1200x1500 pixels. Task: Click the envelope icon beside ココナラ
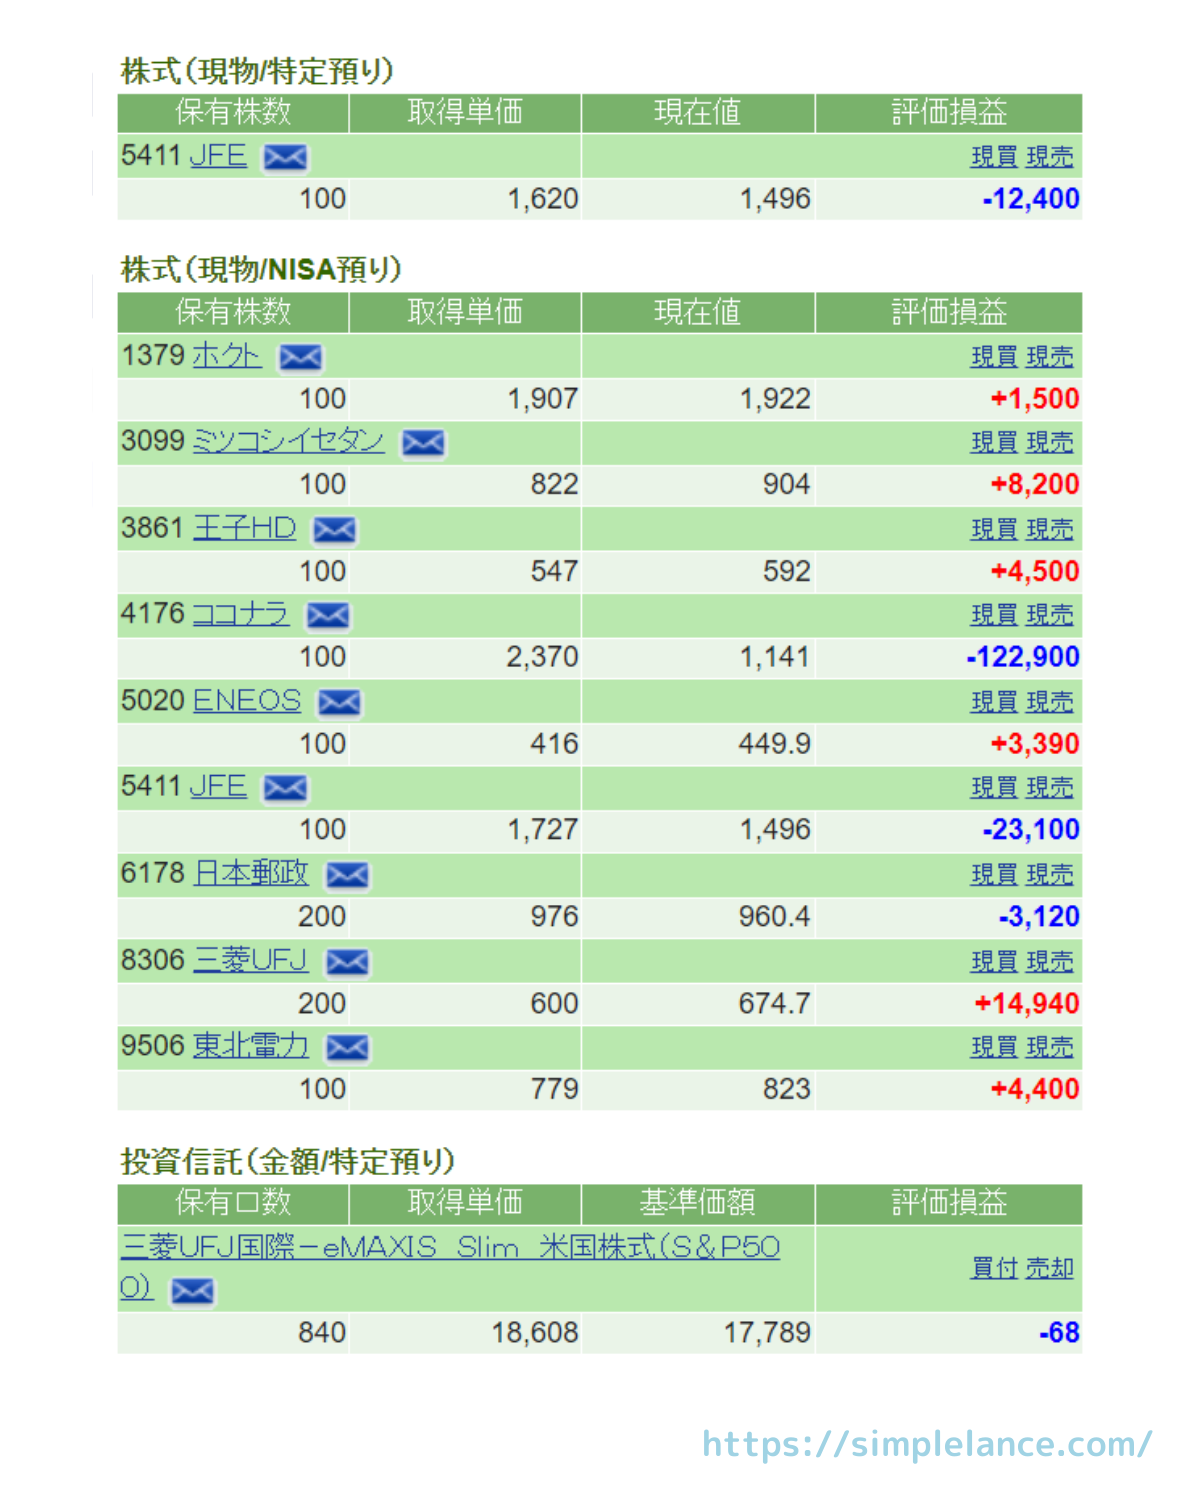tap(328, 615)
